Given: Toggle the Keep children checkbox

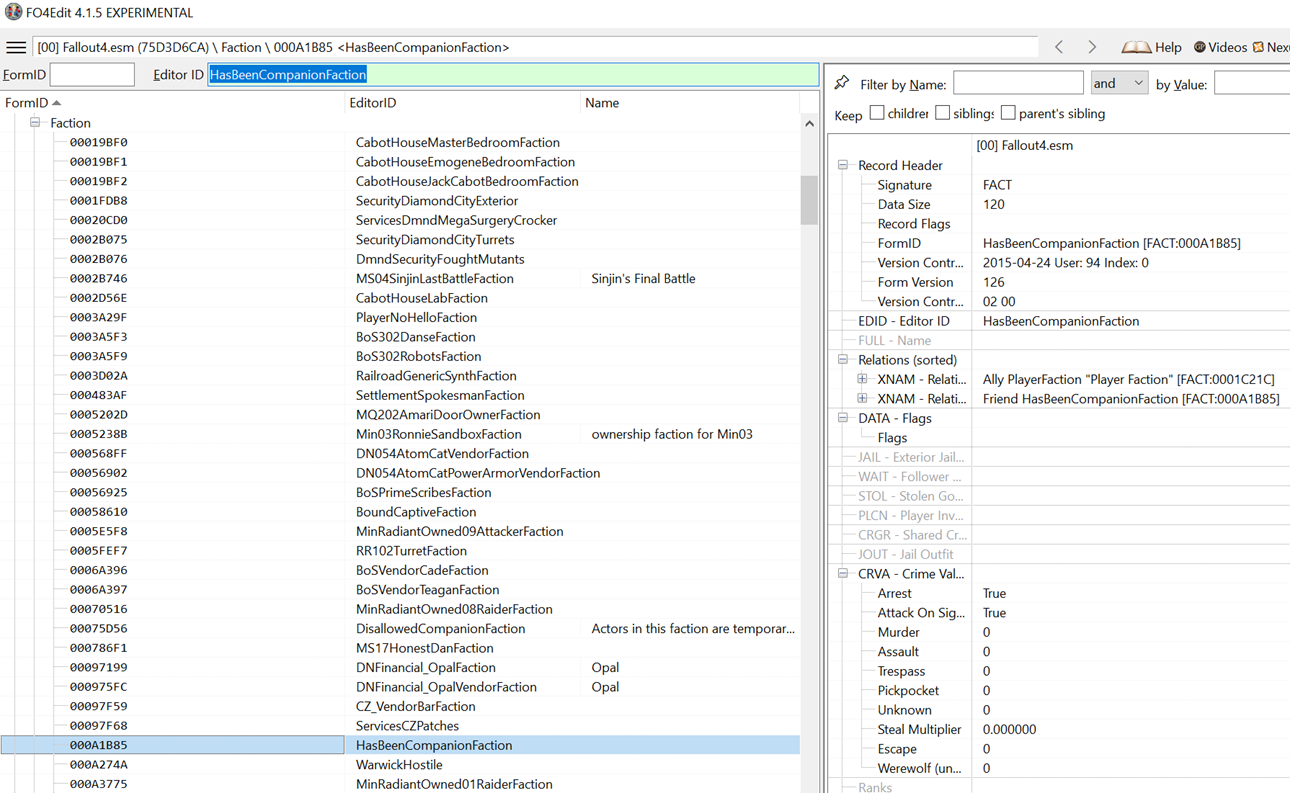Looking at the screenshot, I should [x=877, y=113].
